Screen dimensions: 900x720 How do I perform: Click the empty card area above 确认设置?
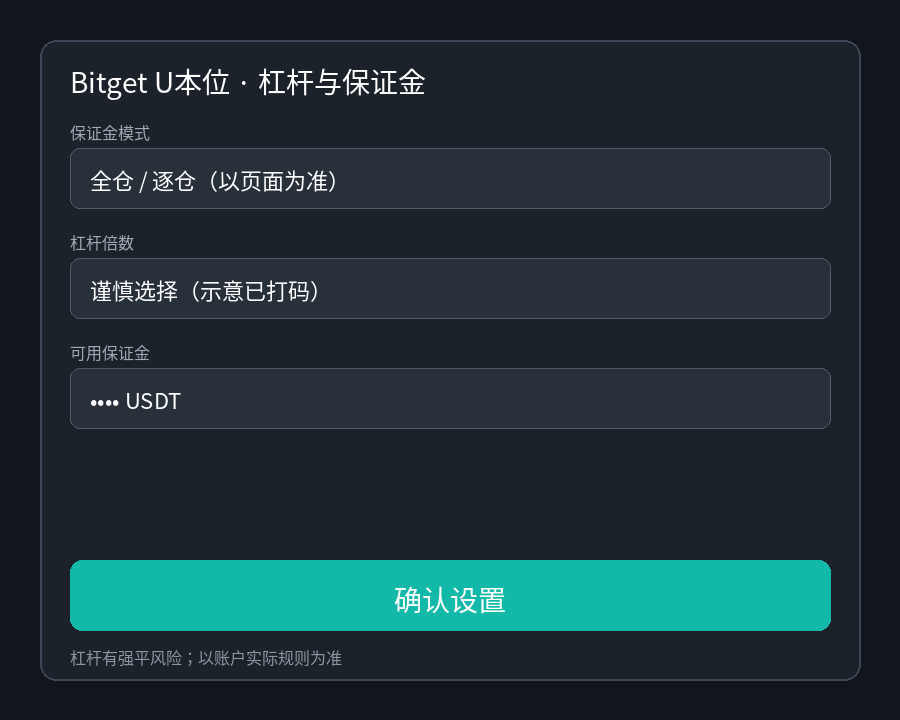pyautogui.click(x=450, y=494)
